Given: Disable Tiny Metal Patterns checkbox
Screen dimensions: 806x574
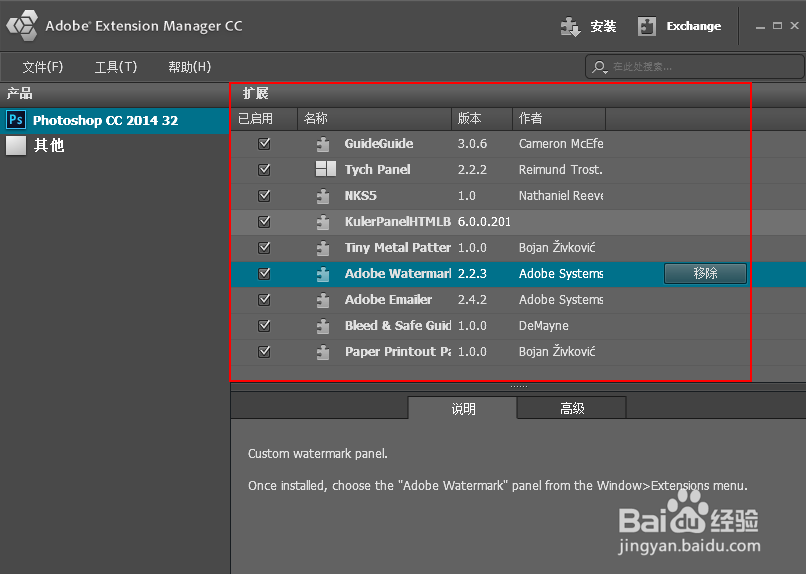Looking at the screenshot, I should point(264,248).
